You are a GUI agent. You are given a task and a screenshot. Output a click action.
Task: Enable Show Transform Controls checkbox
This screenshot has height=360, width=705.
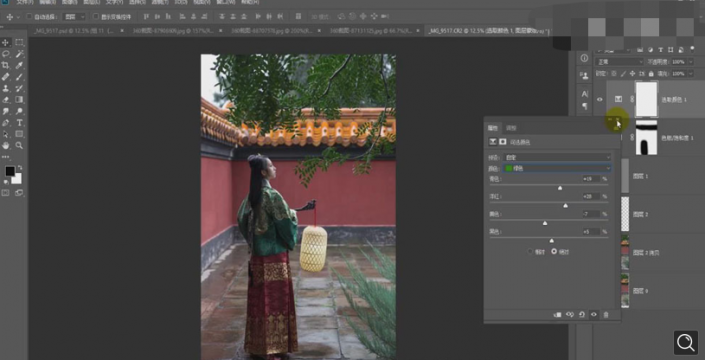[95, 17]
